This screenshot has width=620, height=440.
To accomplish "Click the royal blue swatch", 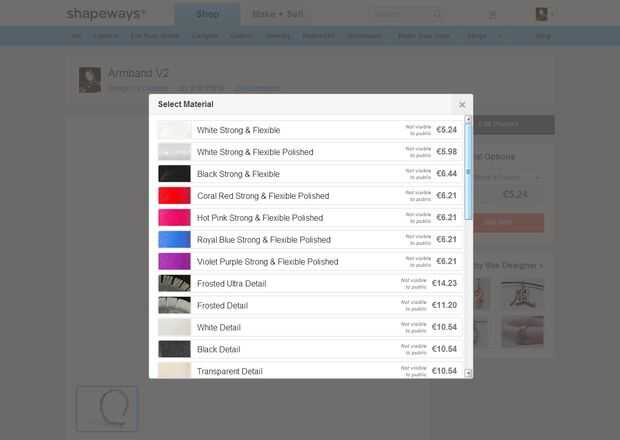I will coord(174,240).
